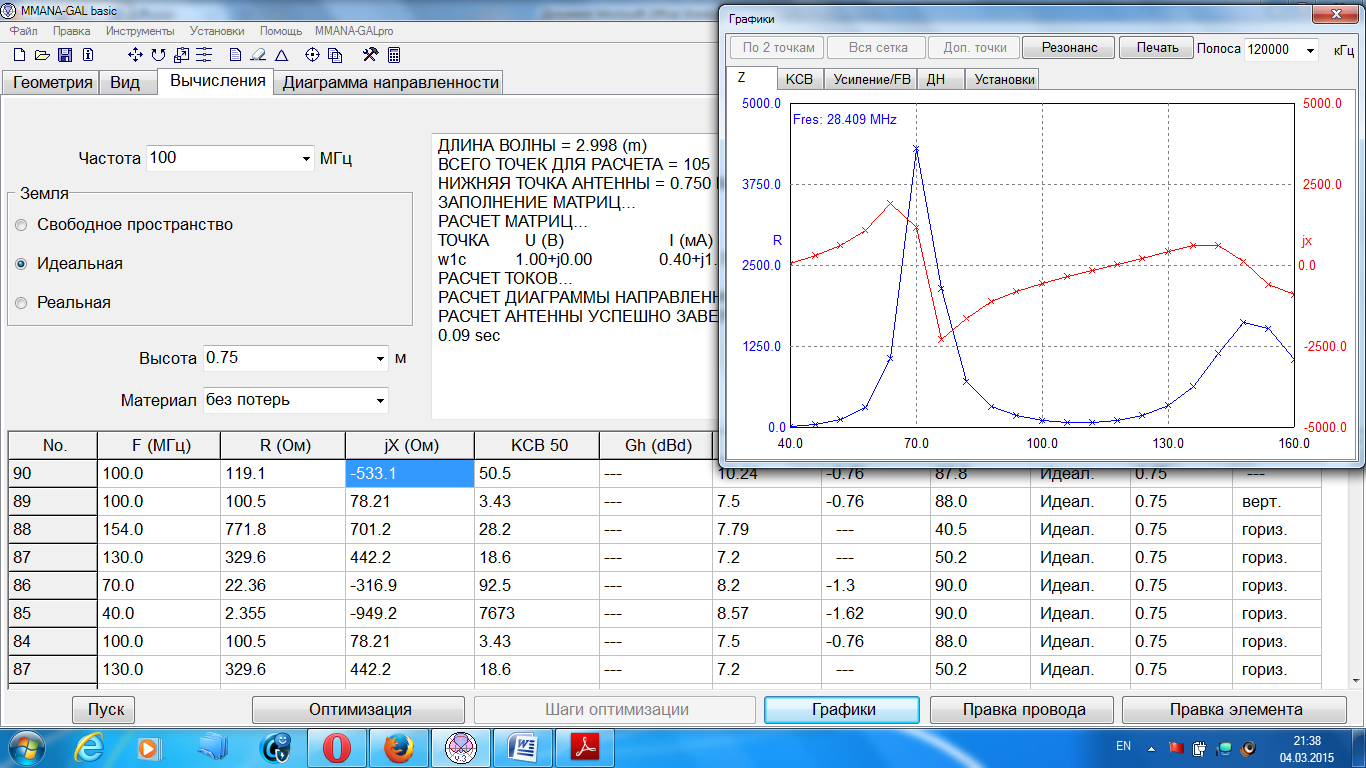Click the Save floppy disk icon

[x=65, y=55]
